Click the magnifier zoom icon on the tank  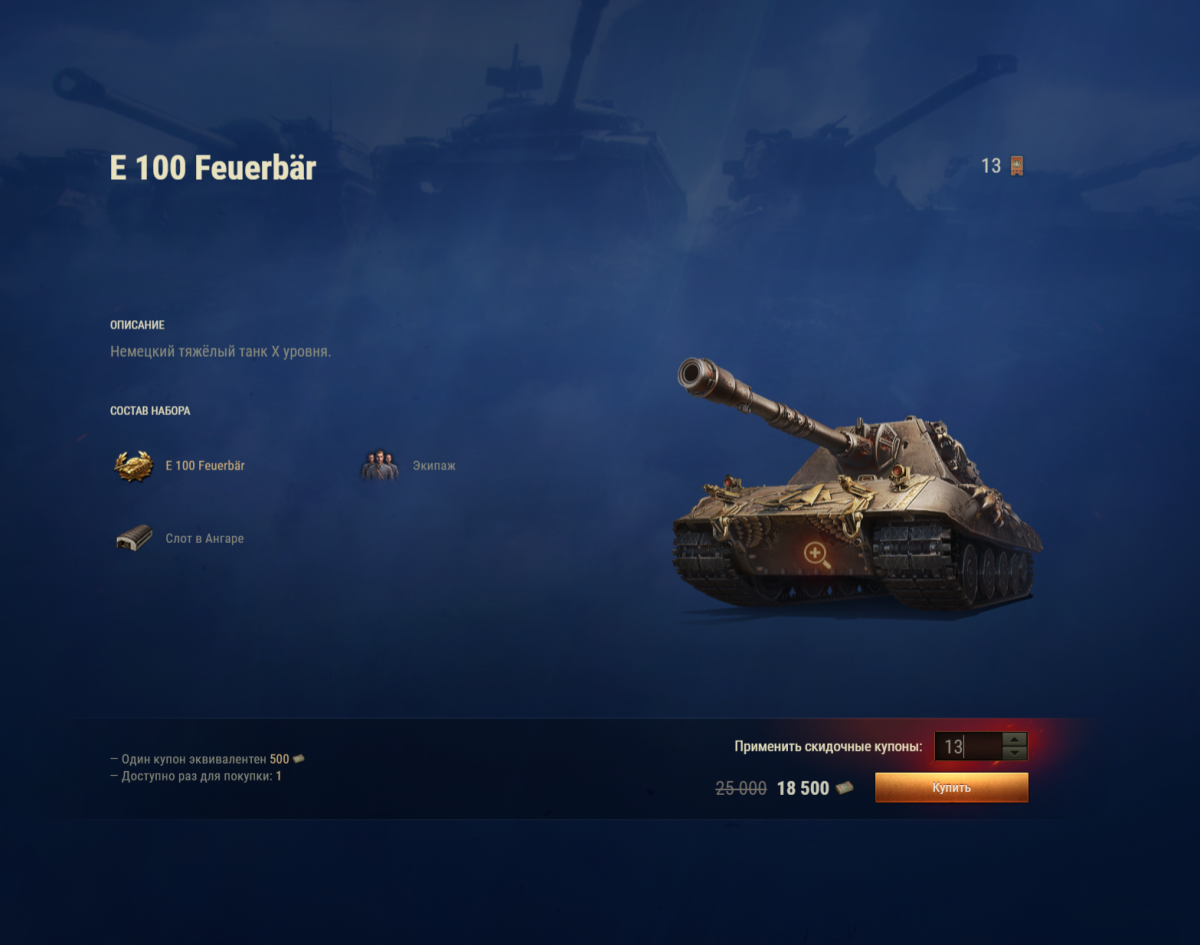817,555
